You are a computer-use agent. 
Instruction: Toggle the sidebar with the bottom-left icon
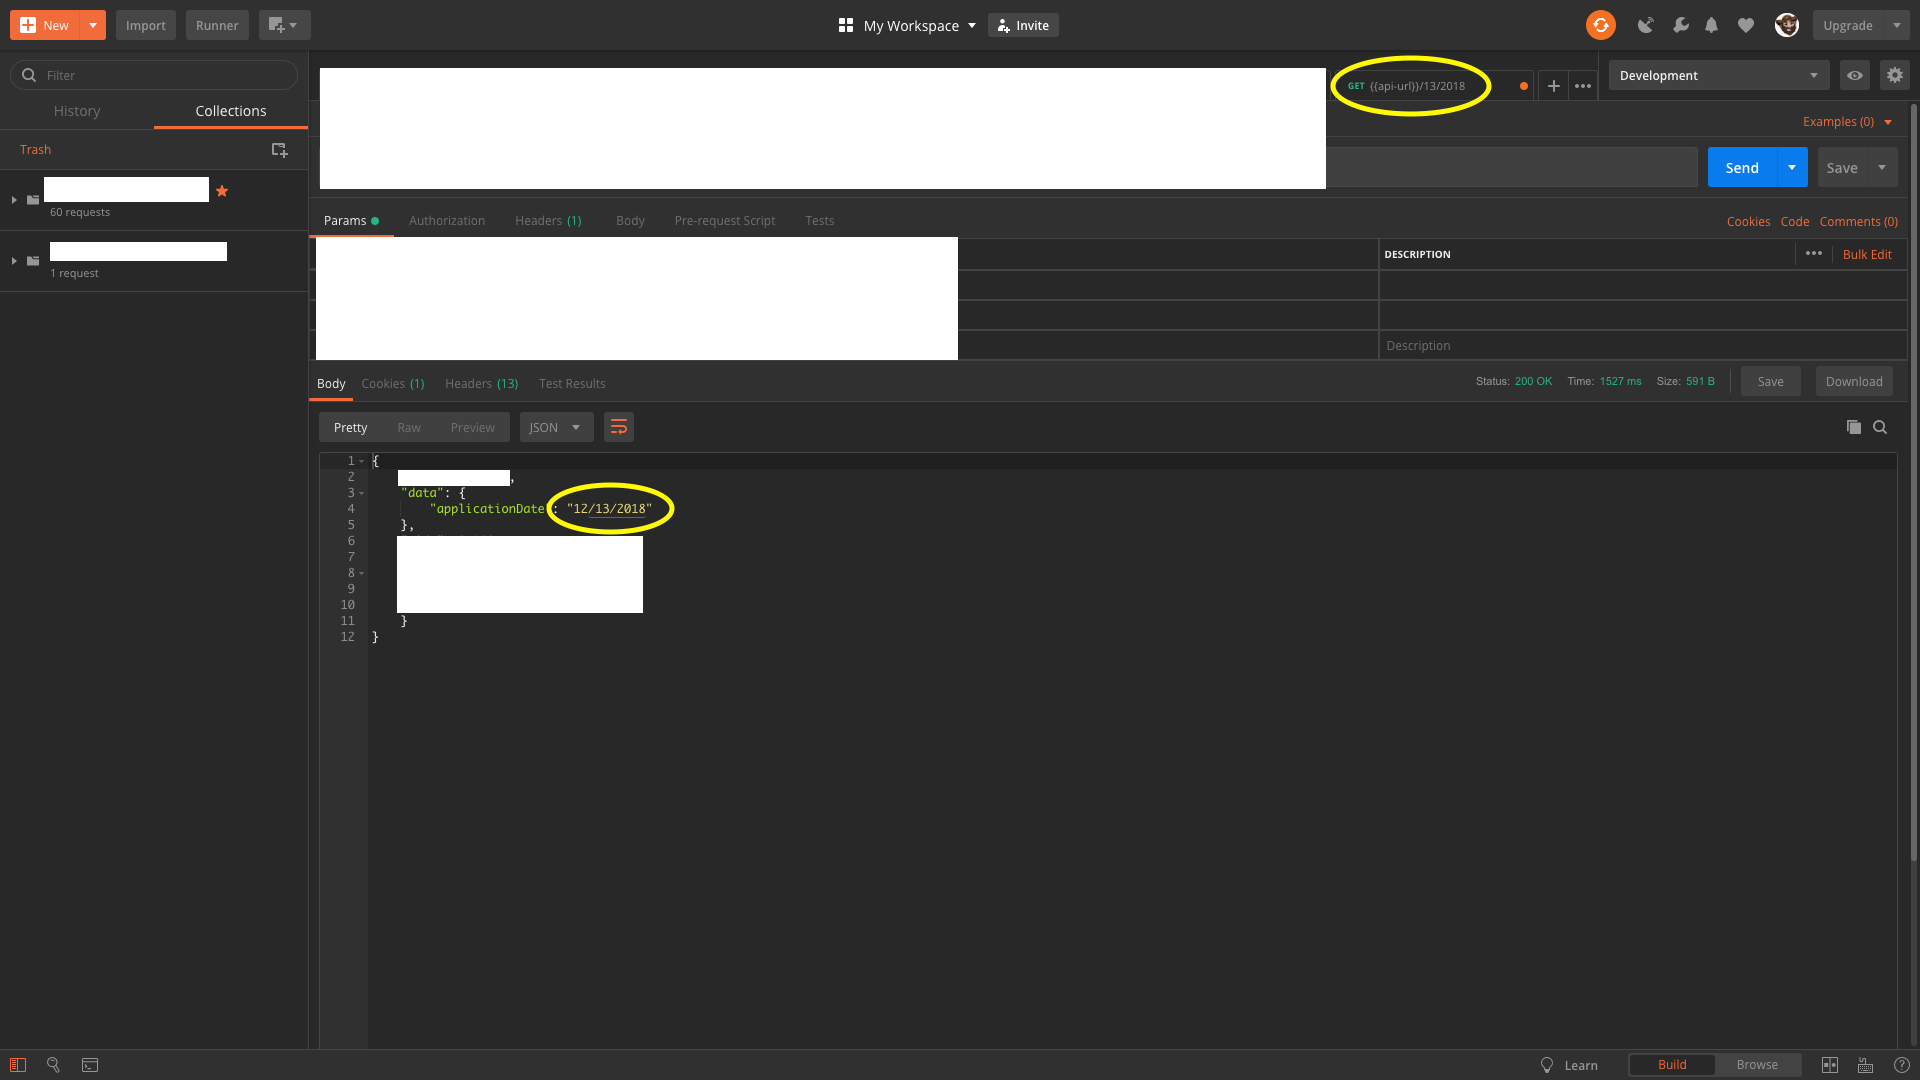coord(18,1065)
